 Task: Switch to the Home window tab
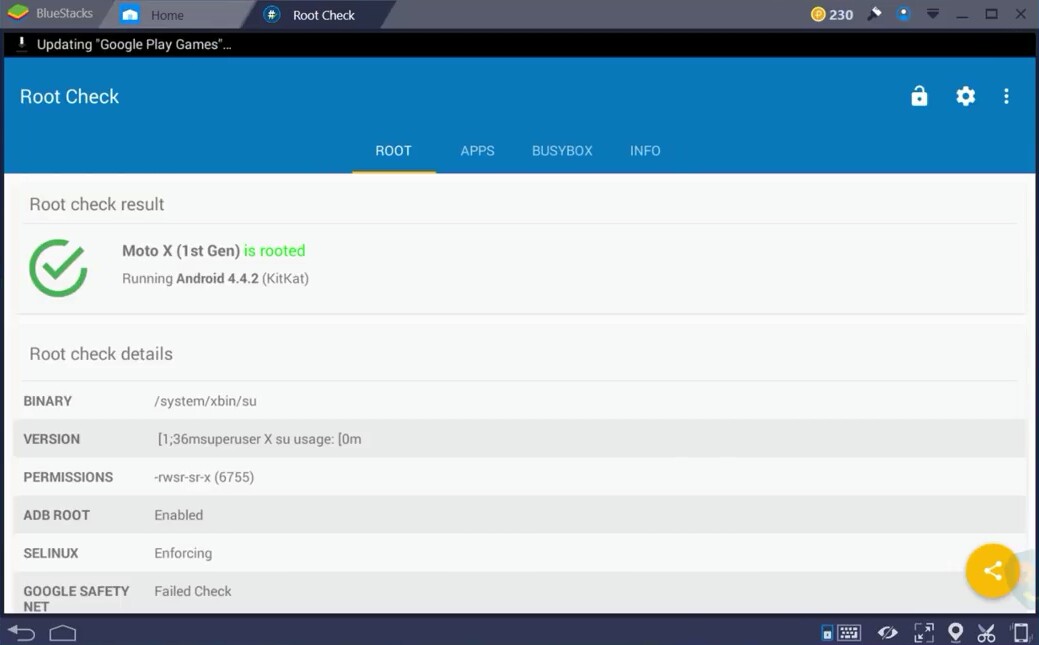pyautogui.click(x=167, y=15)
